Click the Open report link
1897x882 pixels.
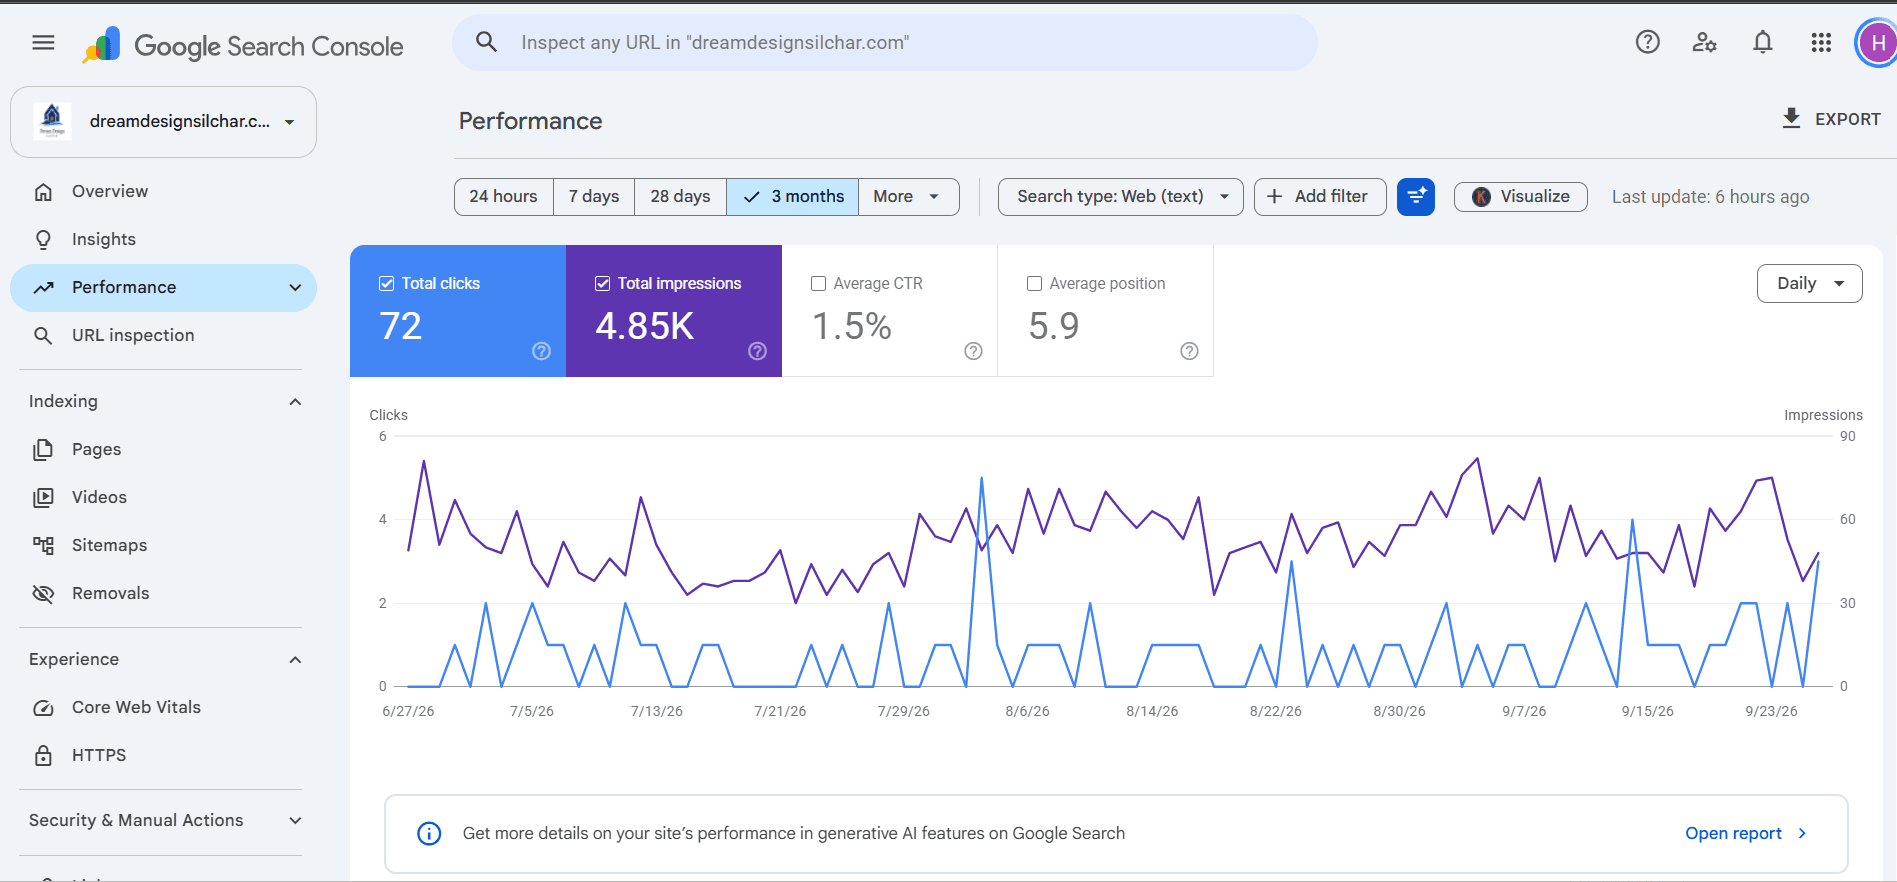coord(1746,834)
